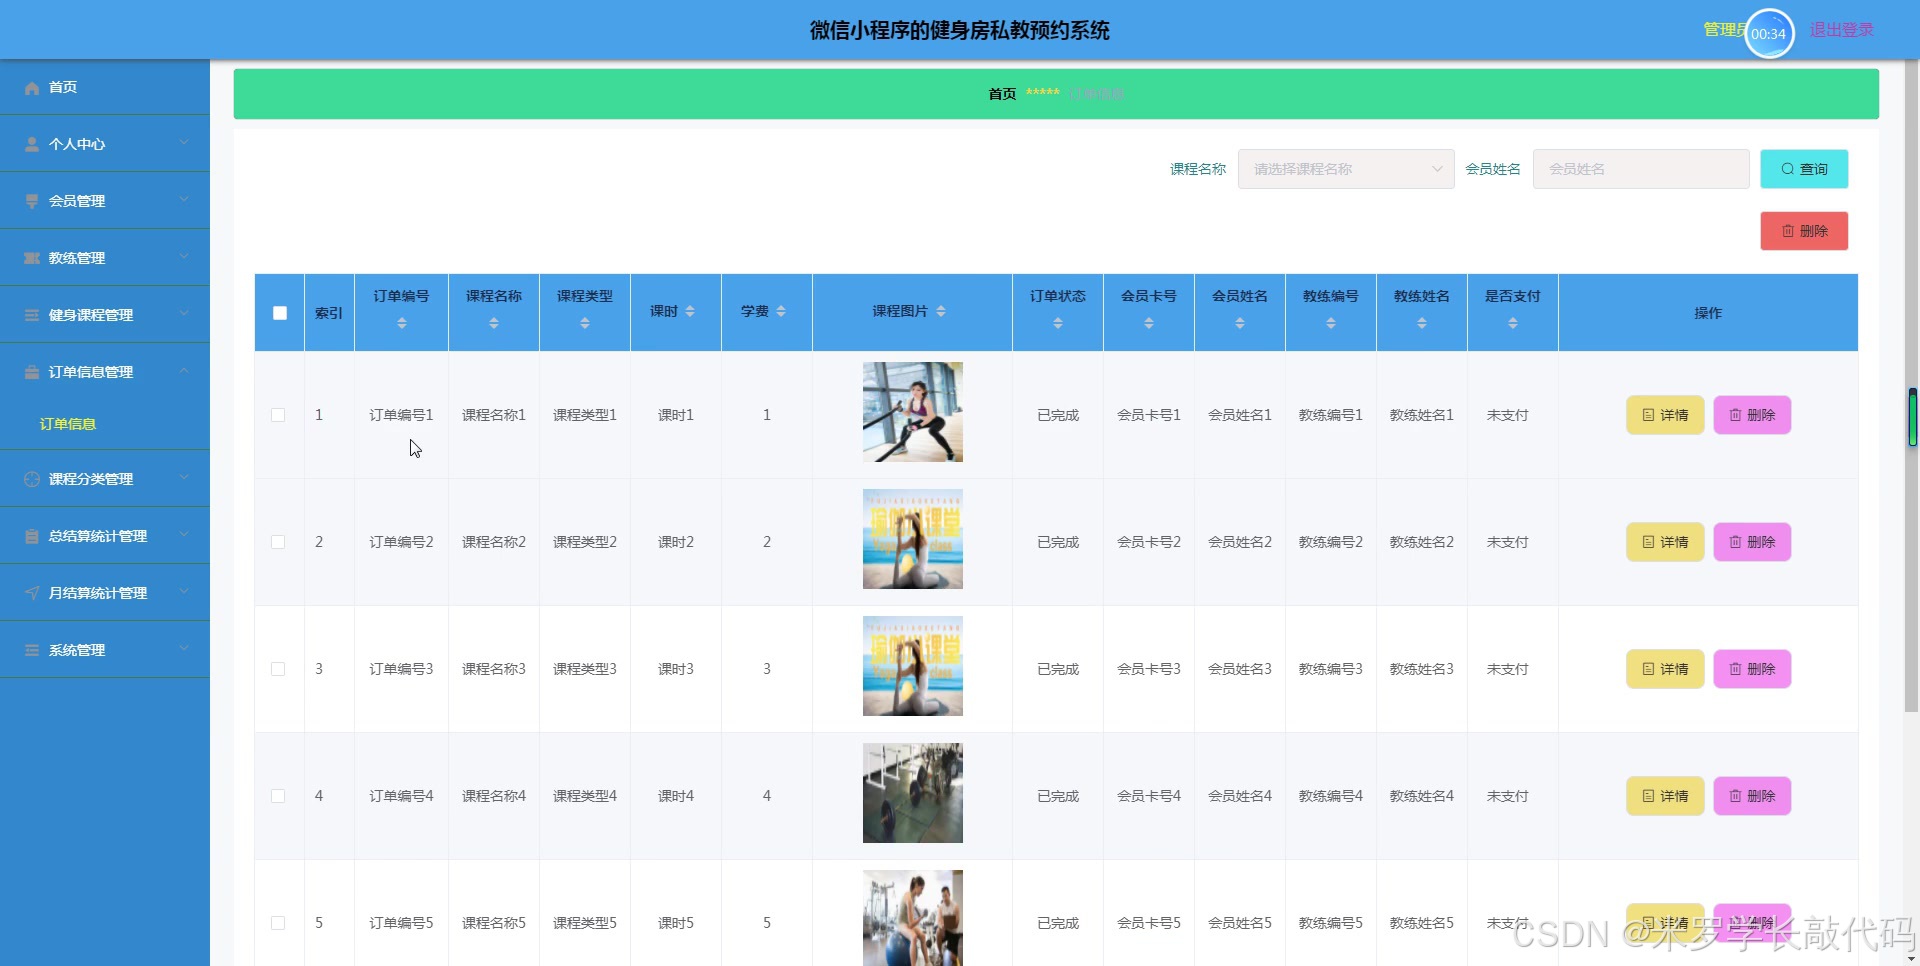
Task: Click 退出登录 to log out
Action: (x=1841, y=30)
